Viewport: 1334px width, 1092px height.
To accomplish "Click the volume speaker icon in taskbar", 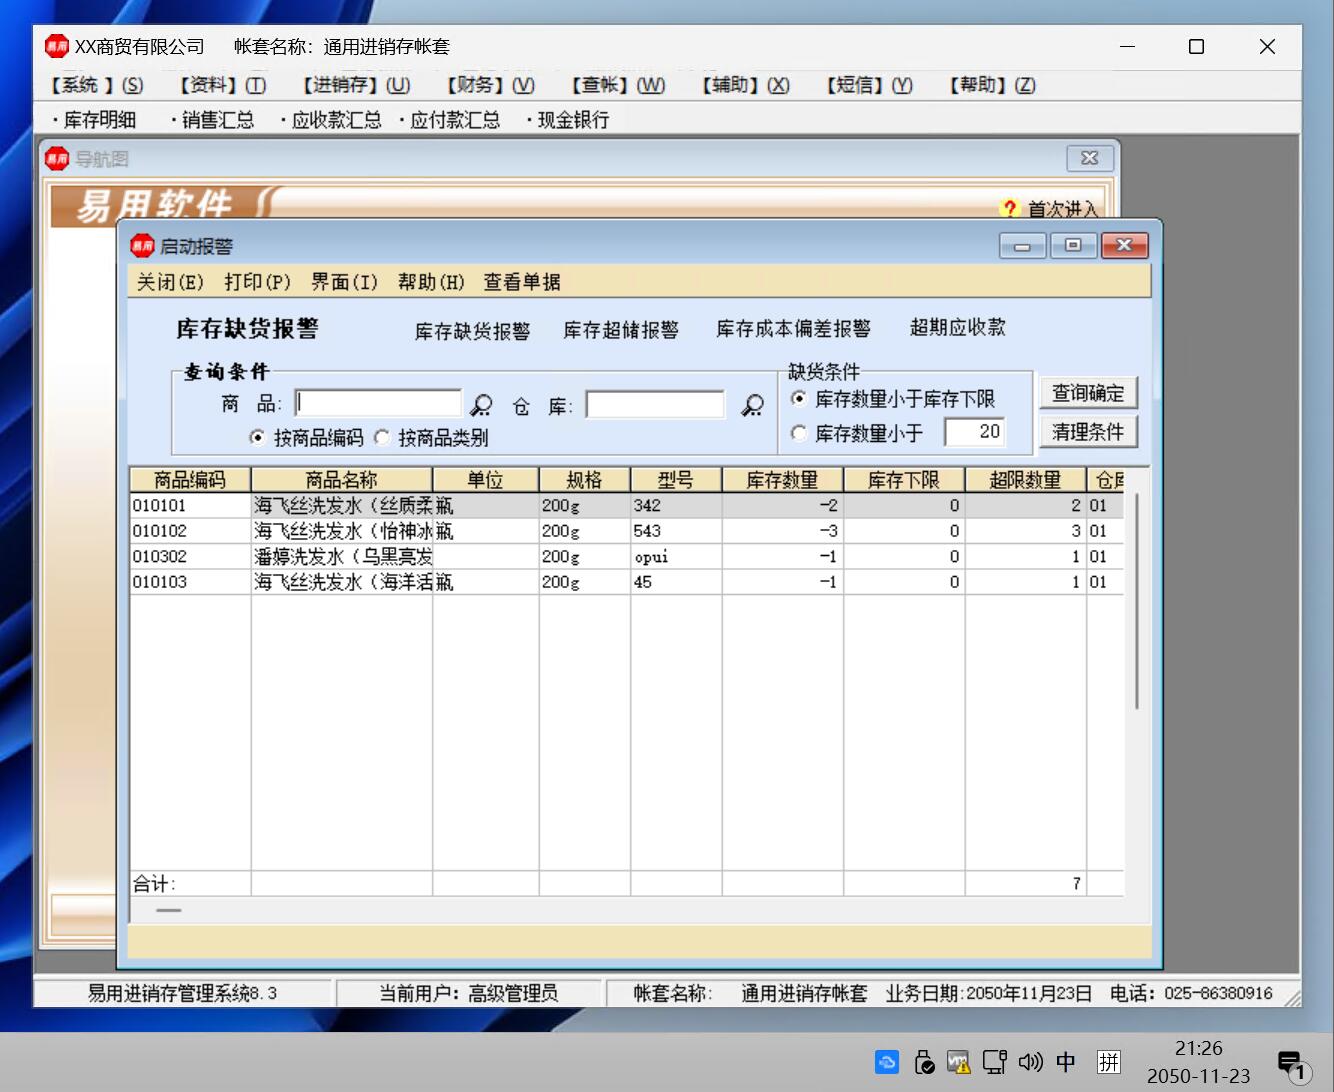I will [x=1030, y=1062].
